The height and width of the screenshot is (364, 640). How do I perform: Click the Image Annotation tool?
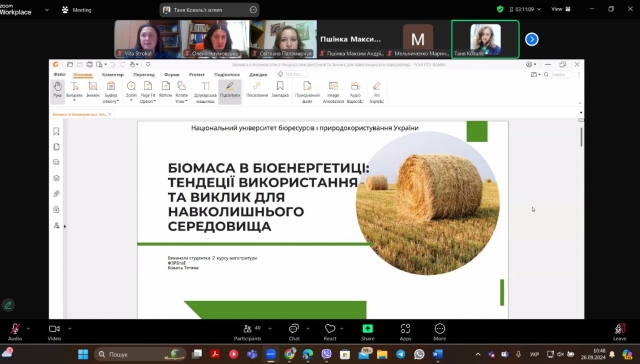click(333, 92)
